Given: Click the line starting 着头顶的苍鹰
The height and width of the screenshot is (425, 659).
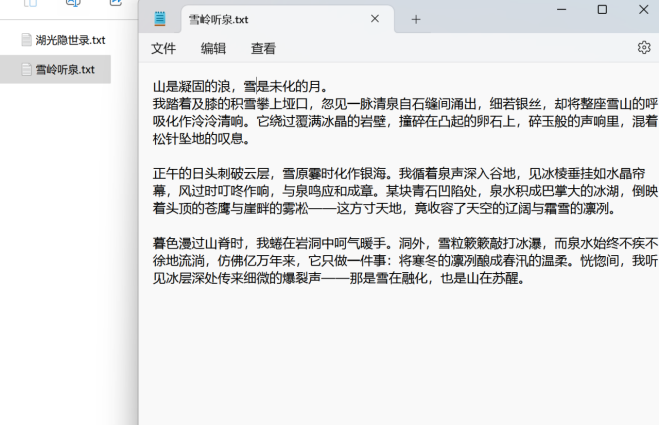Looking at the screenshot, I should (384, 208).
